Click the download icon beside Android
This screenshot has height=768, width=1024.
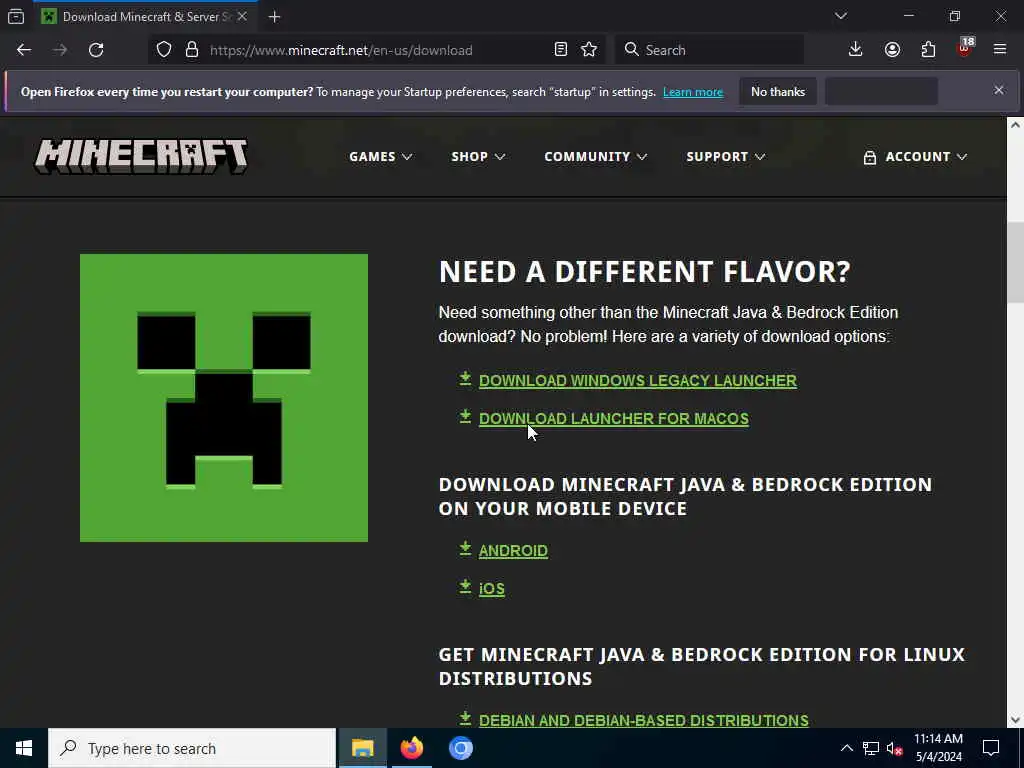tap(465, 549)
